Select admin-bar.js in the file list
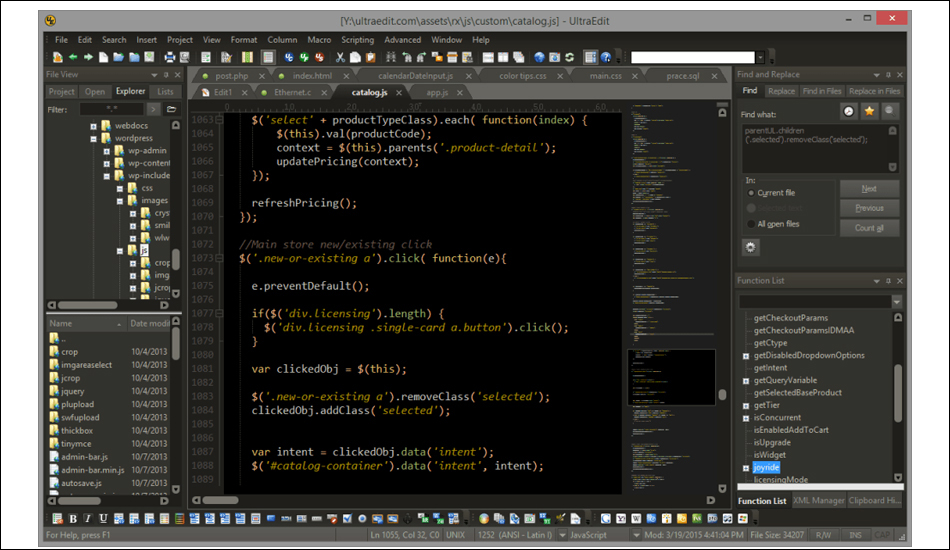Image resolution: width=950 pixels, height=550 pixels. click(x=84, y=457)
